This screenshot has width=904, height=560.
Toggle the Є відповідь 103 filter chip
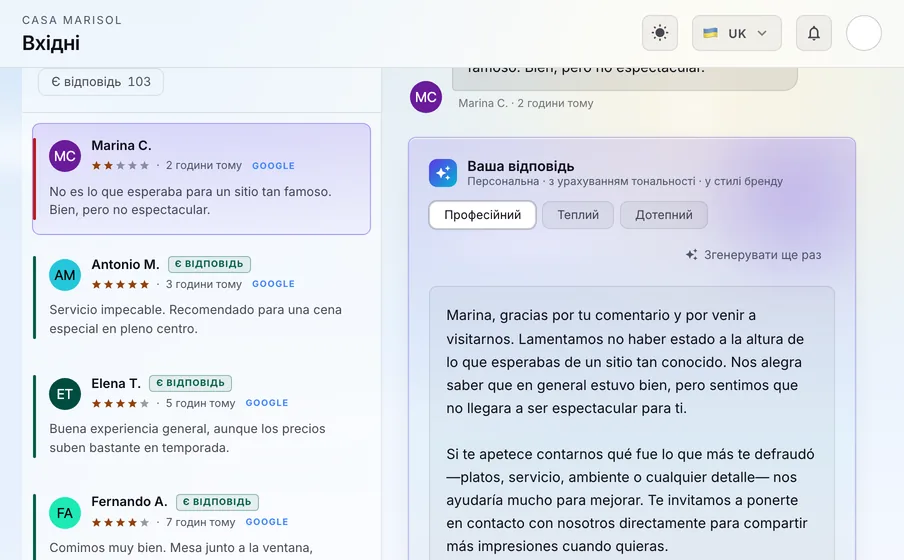click(101, 82)
